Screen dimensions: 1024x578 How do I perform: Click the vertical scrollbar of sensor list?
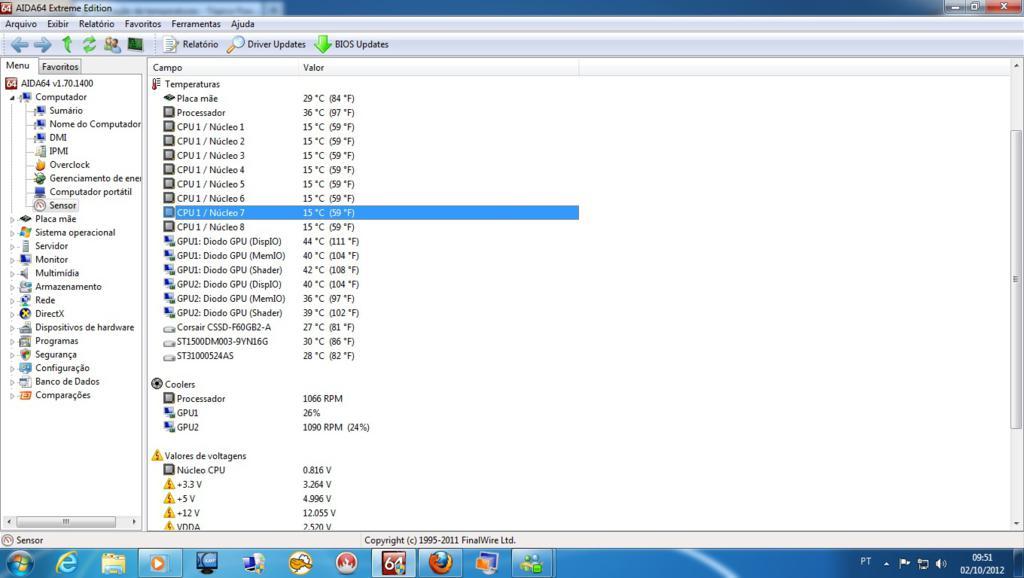tap(1016, 279)
